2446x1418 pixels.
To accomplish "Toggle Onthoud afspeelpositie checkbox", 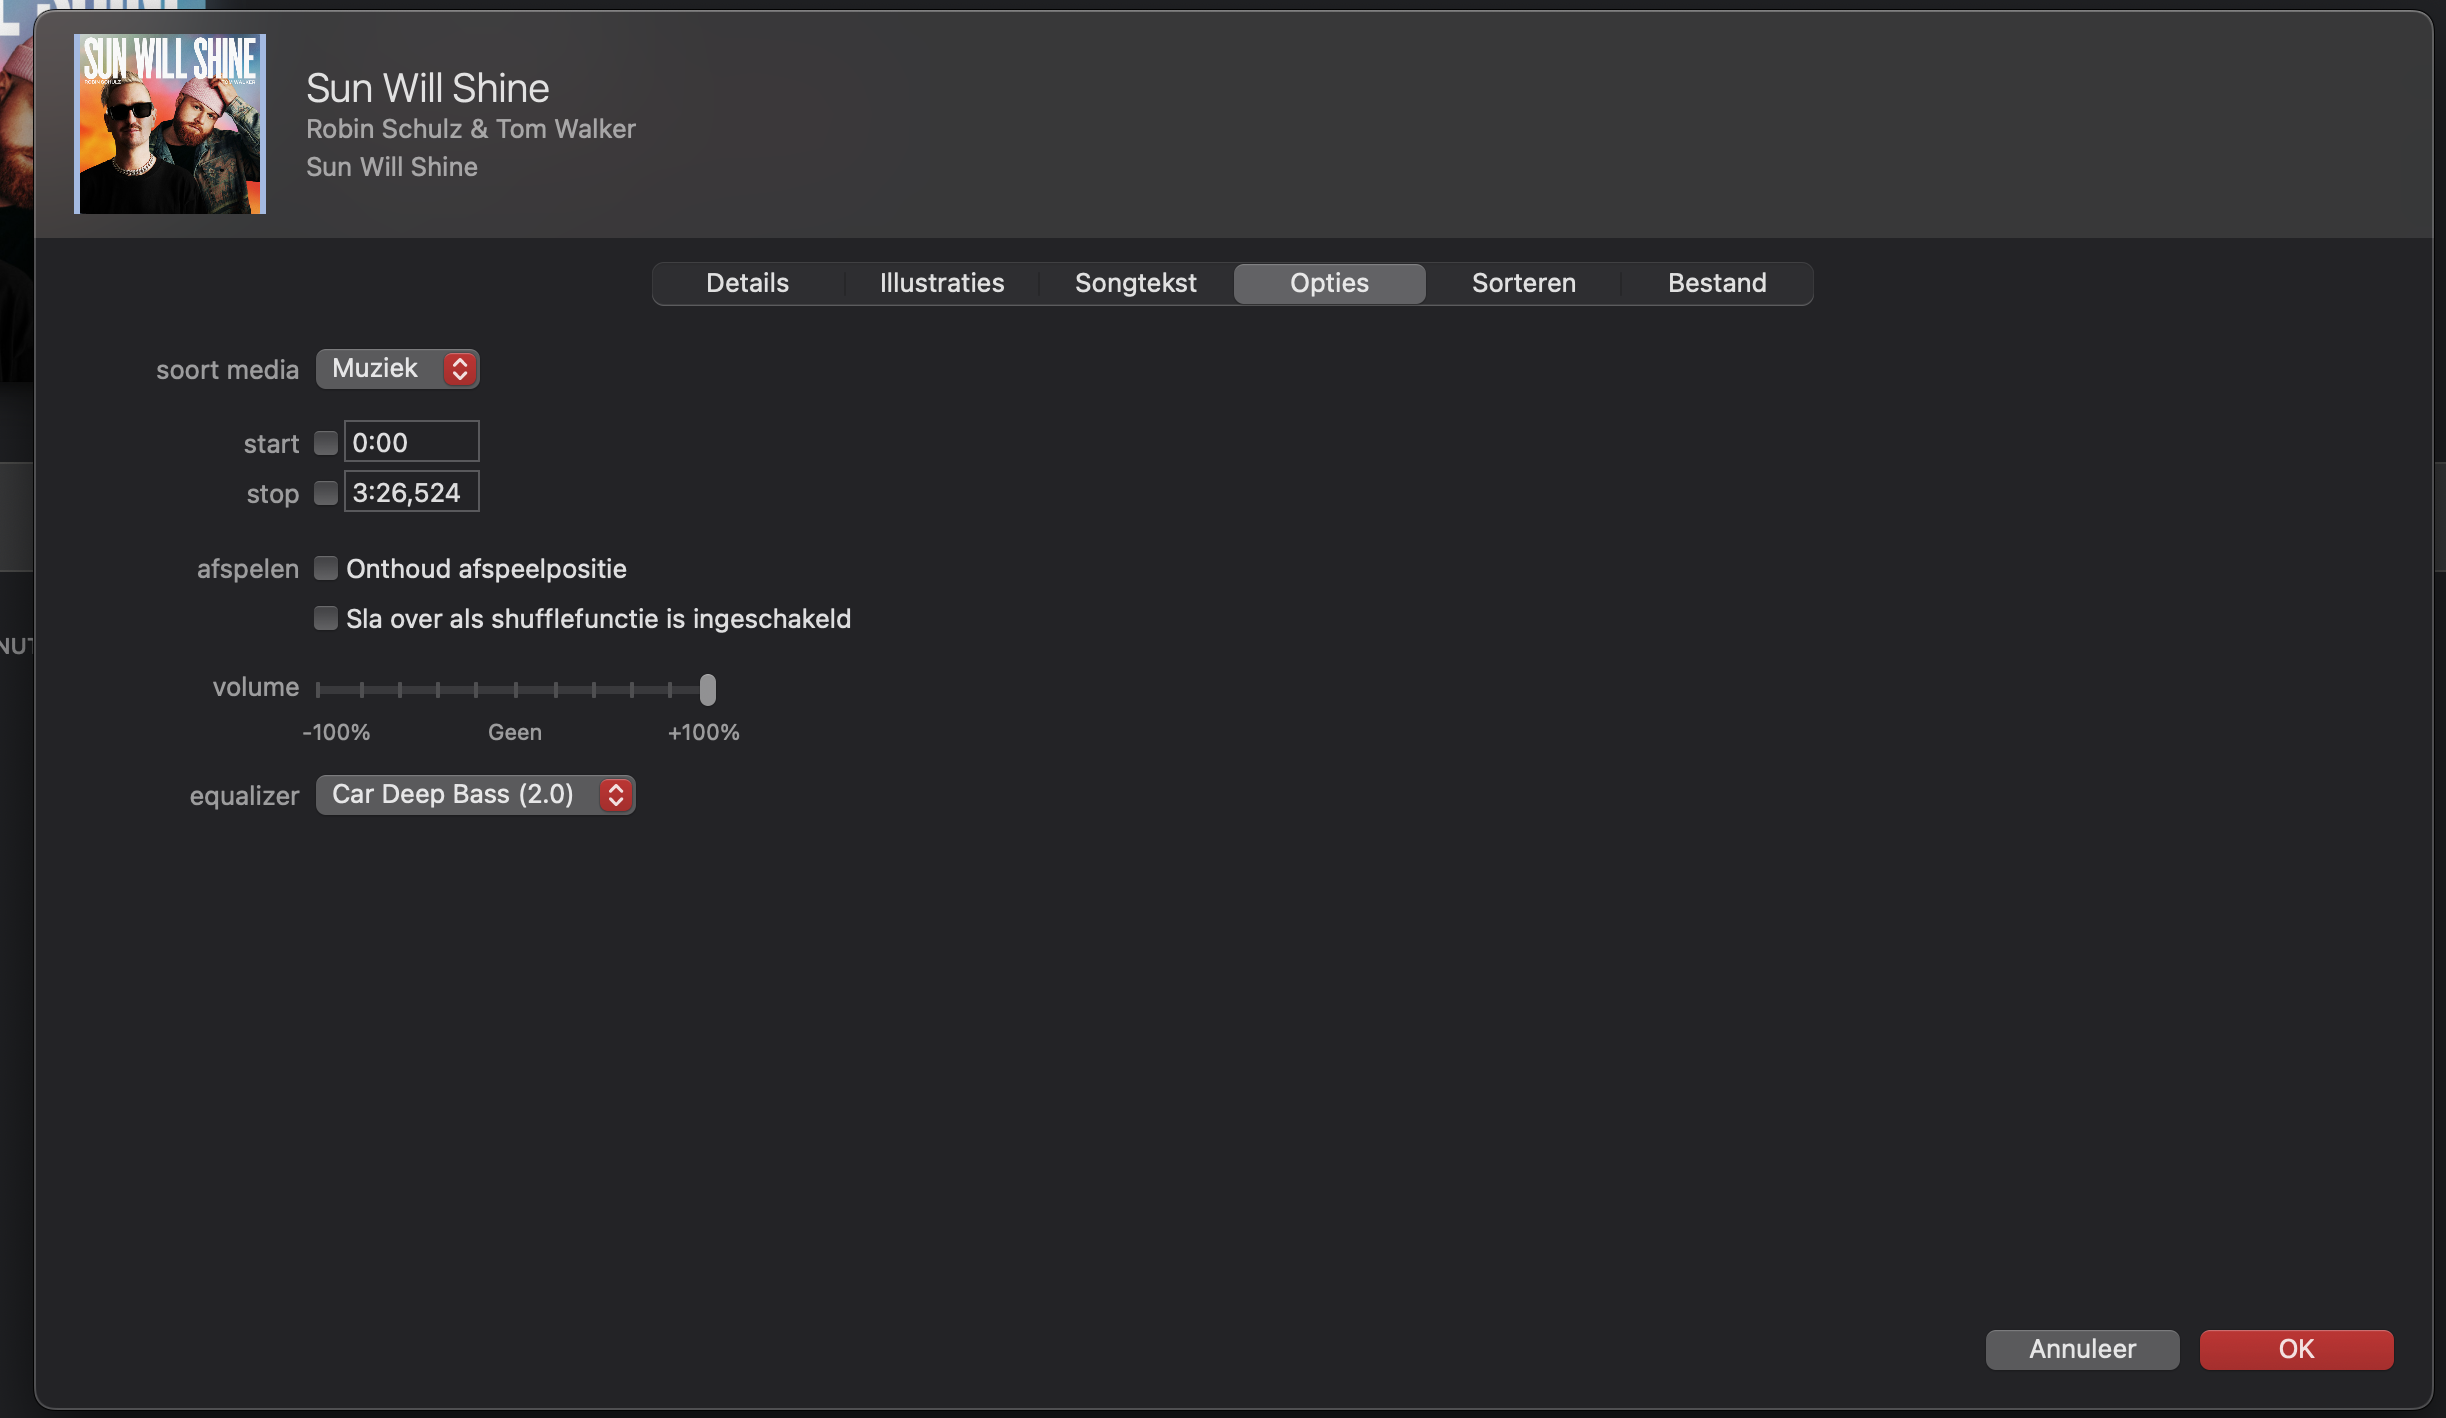I will tap(325, 569).
